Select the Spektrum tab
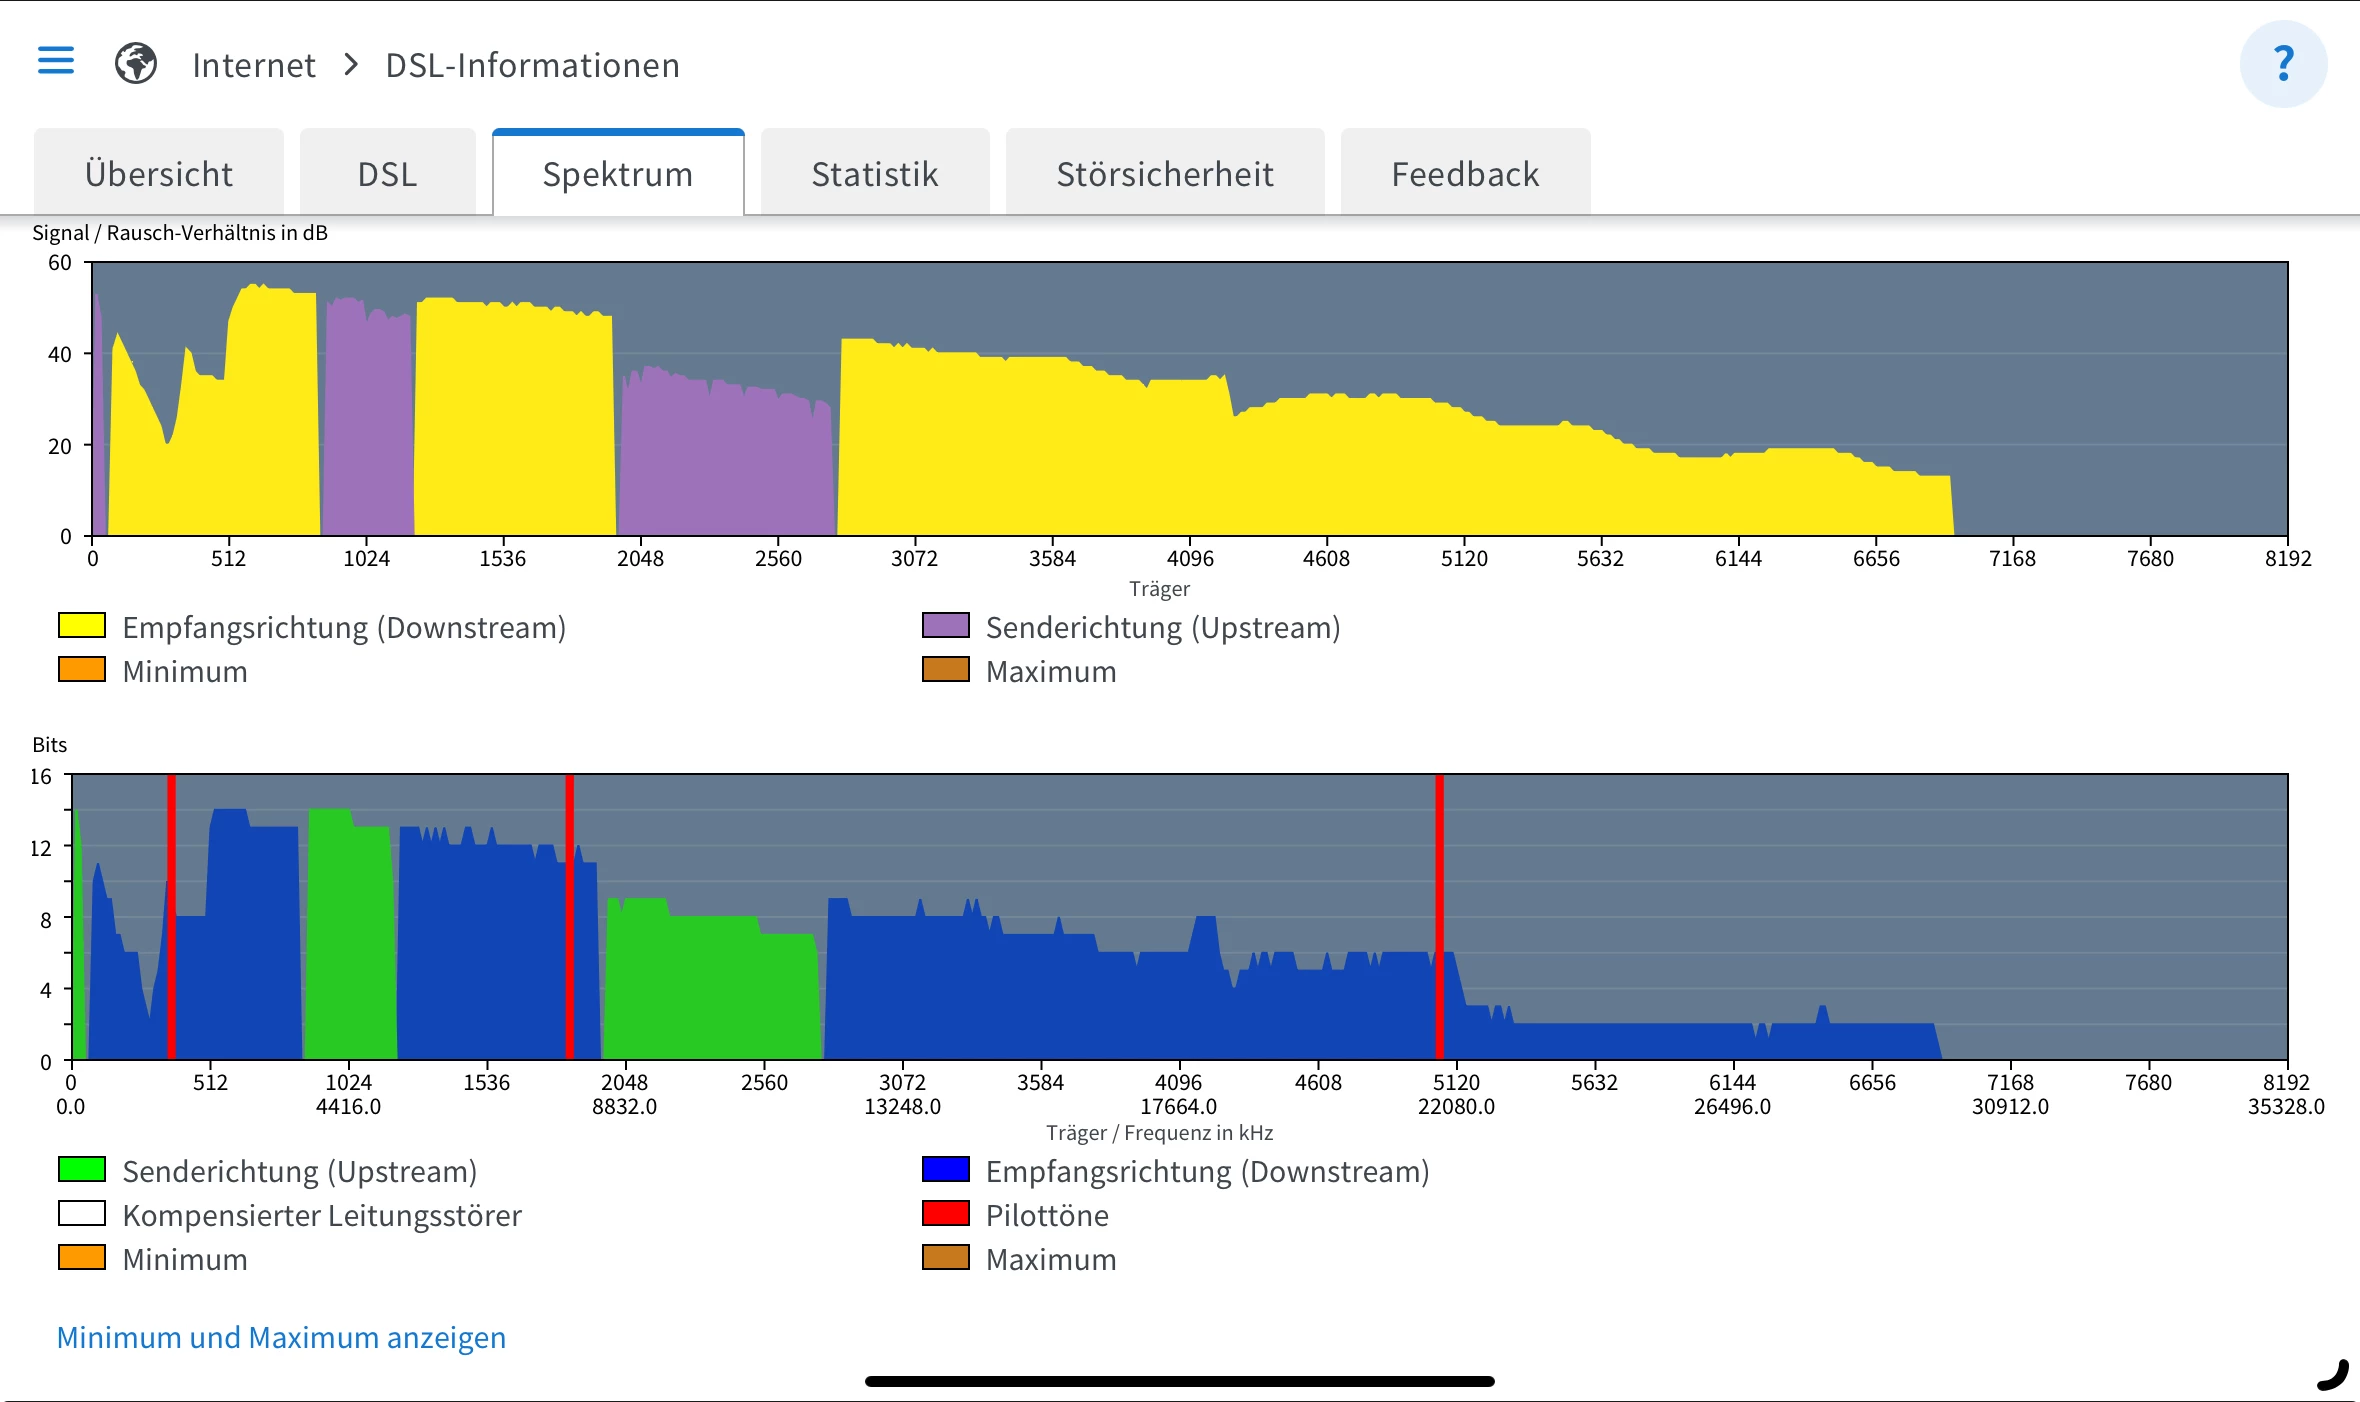Screen dimensions: 2360x1402 click(617, 174)
